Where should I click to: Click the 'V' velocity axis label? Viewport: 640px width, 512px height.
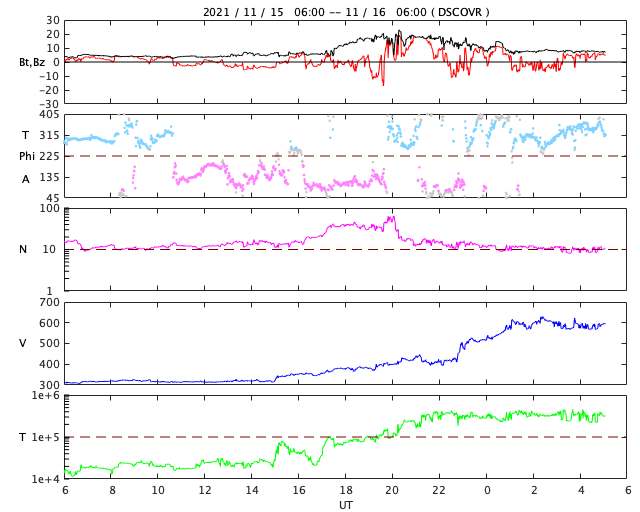(x=23, y=343)
